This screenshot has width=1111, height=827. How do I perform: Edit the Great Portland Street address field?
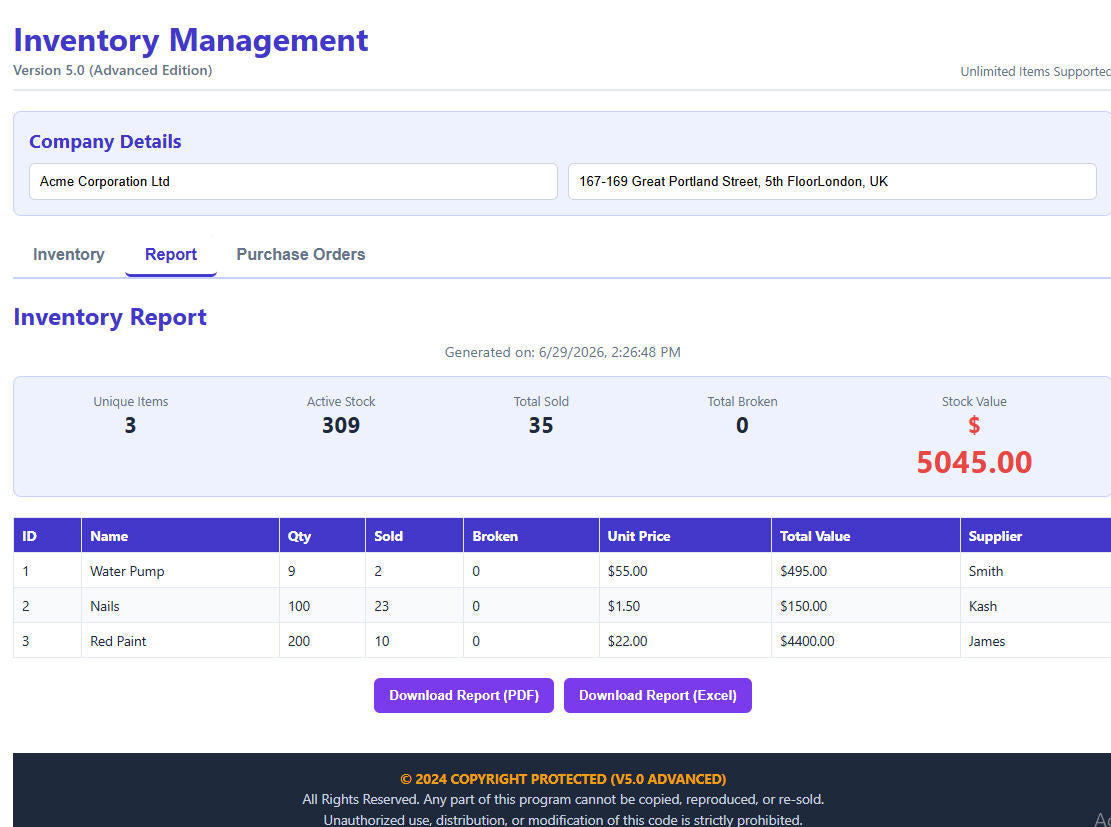point(832,181)
